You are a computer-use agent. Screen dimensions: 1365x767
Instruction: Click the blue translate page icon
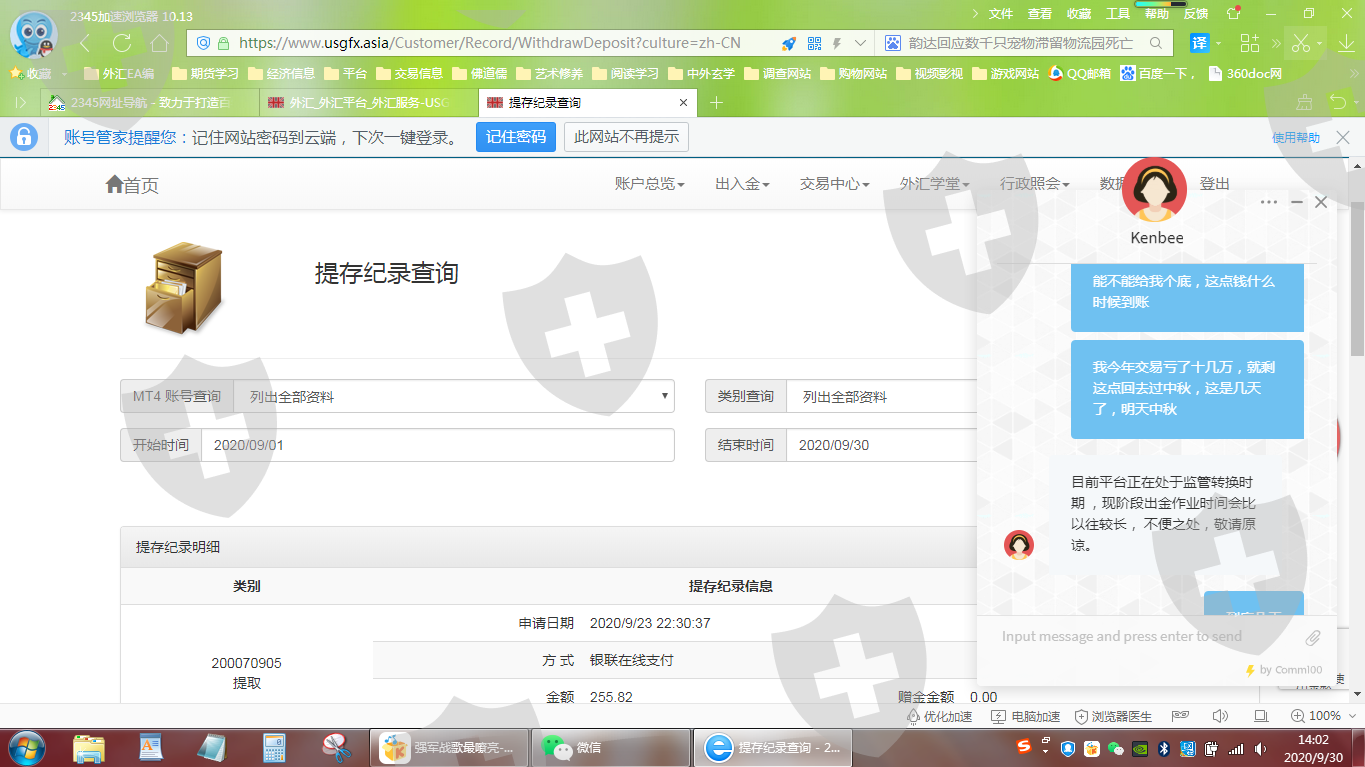point(1199,43)
